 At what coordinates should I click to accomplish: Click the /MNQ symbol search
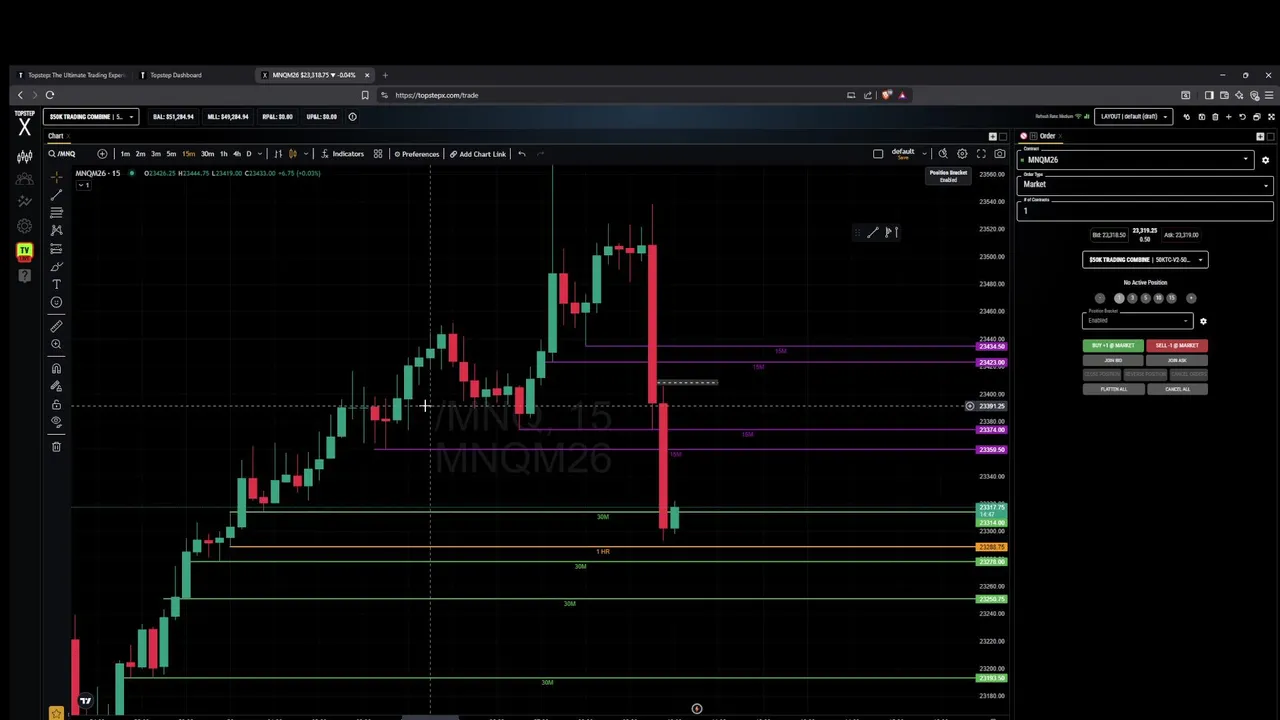tap(62, 154)
